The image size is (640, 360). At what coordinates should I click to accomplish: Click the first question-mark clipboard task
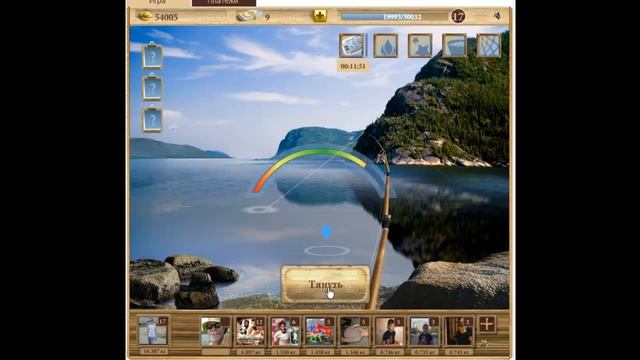pos(152,56)
